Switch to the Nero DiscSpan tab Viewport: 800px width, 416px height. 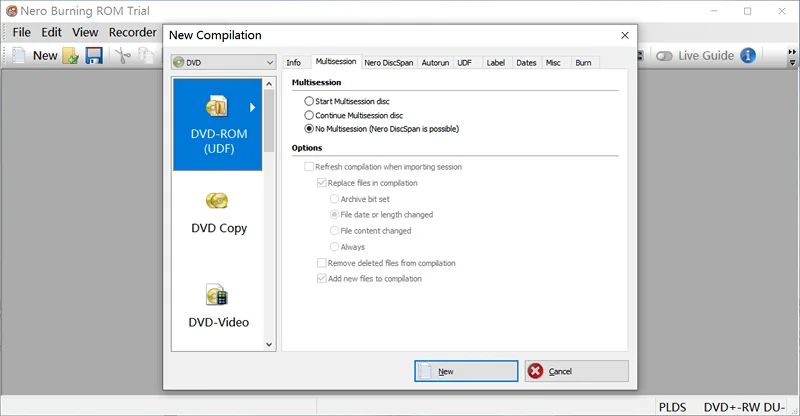pos(389,63)
